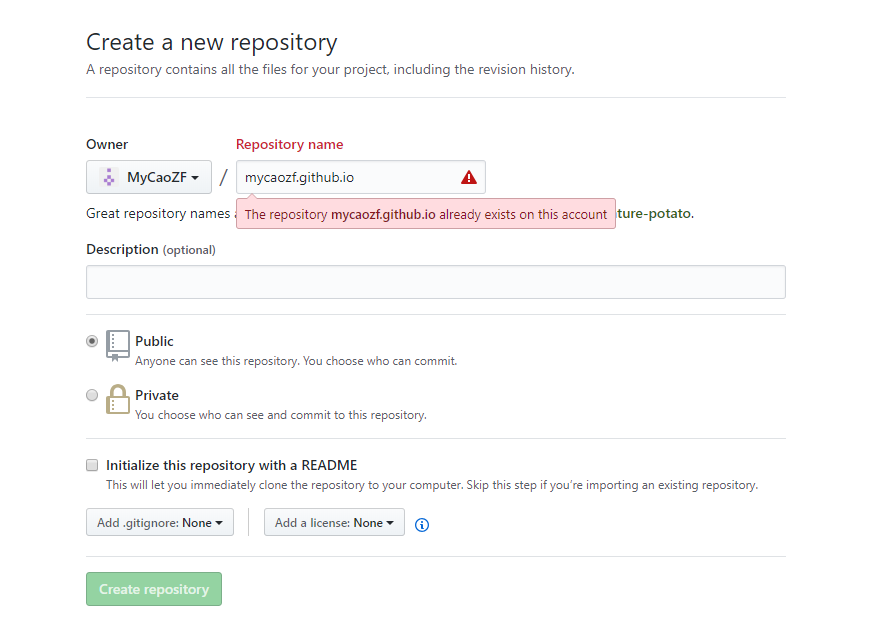Click the 'A repository contains all the files' subtitle

(330, 69)
